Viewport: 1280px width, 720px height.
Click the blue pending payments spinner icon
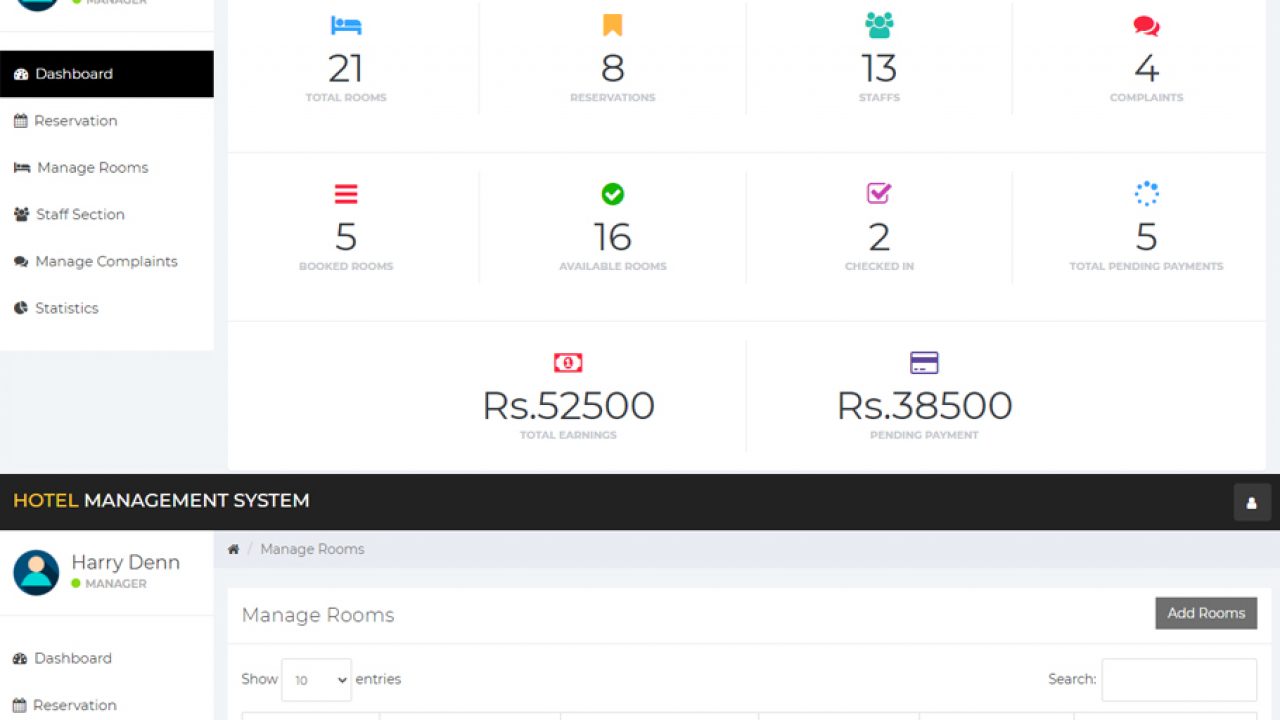click(1146, 193)
